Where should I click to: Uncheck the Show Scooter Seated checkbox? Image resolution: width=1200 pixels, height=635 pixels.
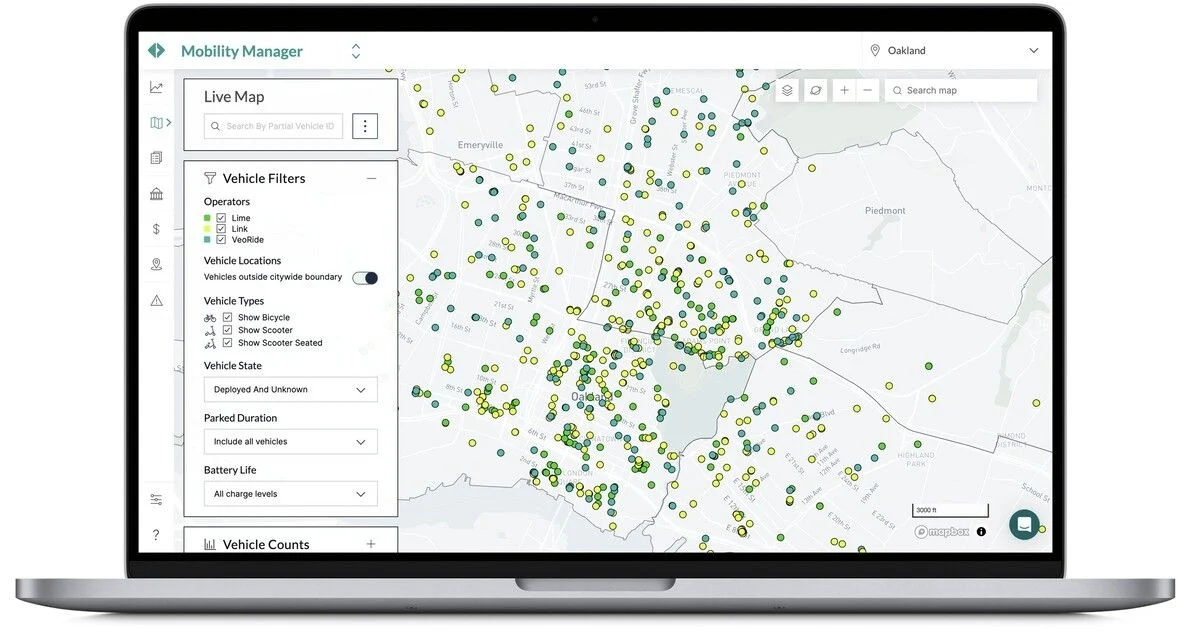point(228,343)
